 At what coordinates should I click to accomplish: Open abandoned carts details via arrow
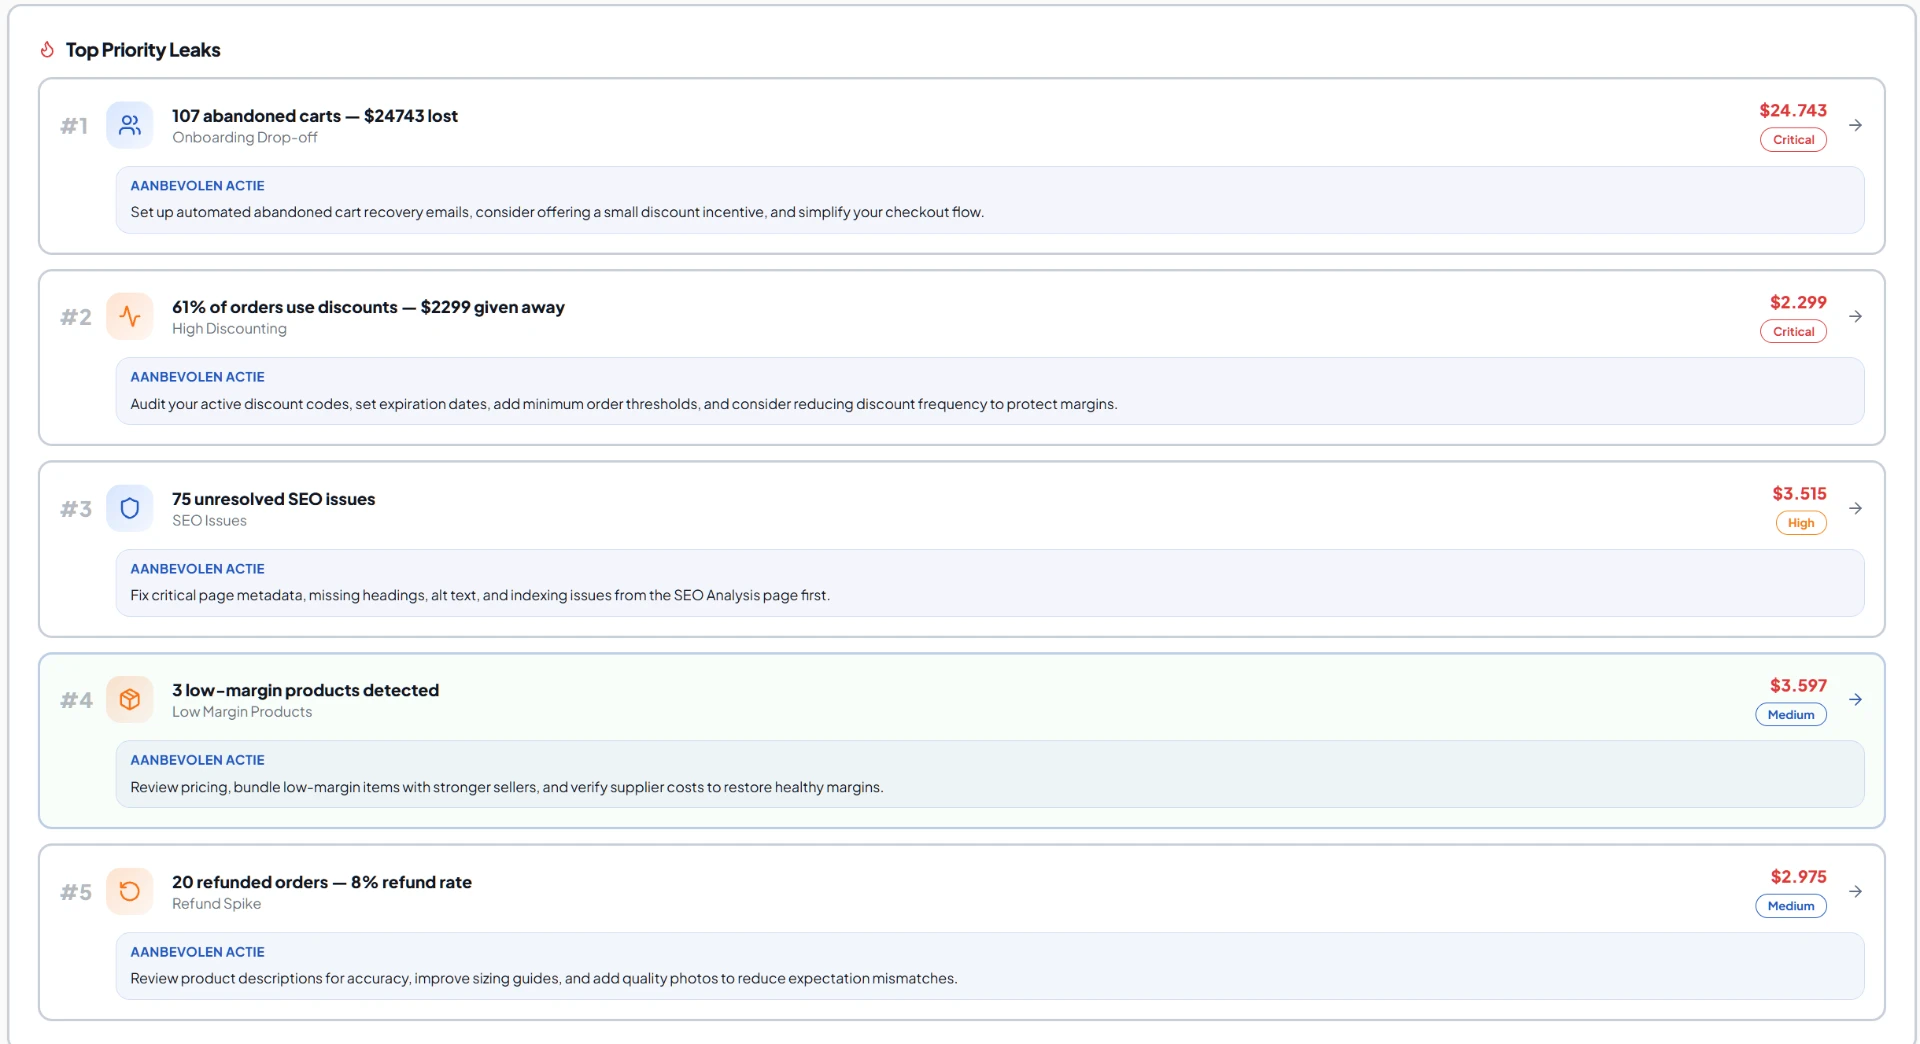tap(1855, 125)
